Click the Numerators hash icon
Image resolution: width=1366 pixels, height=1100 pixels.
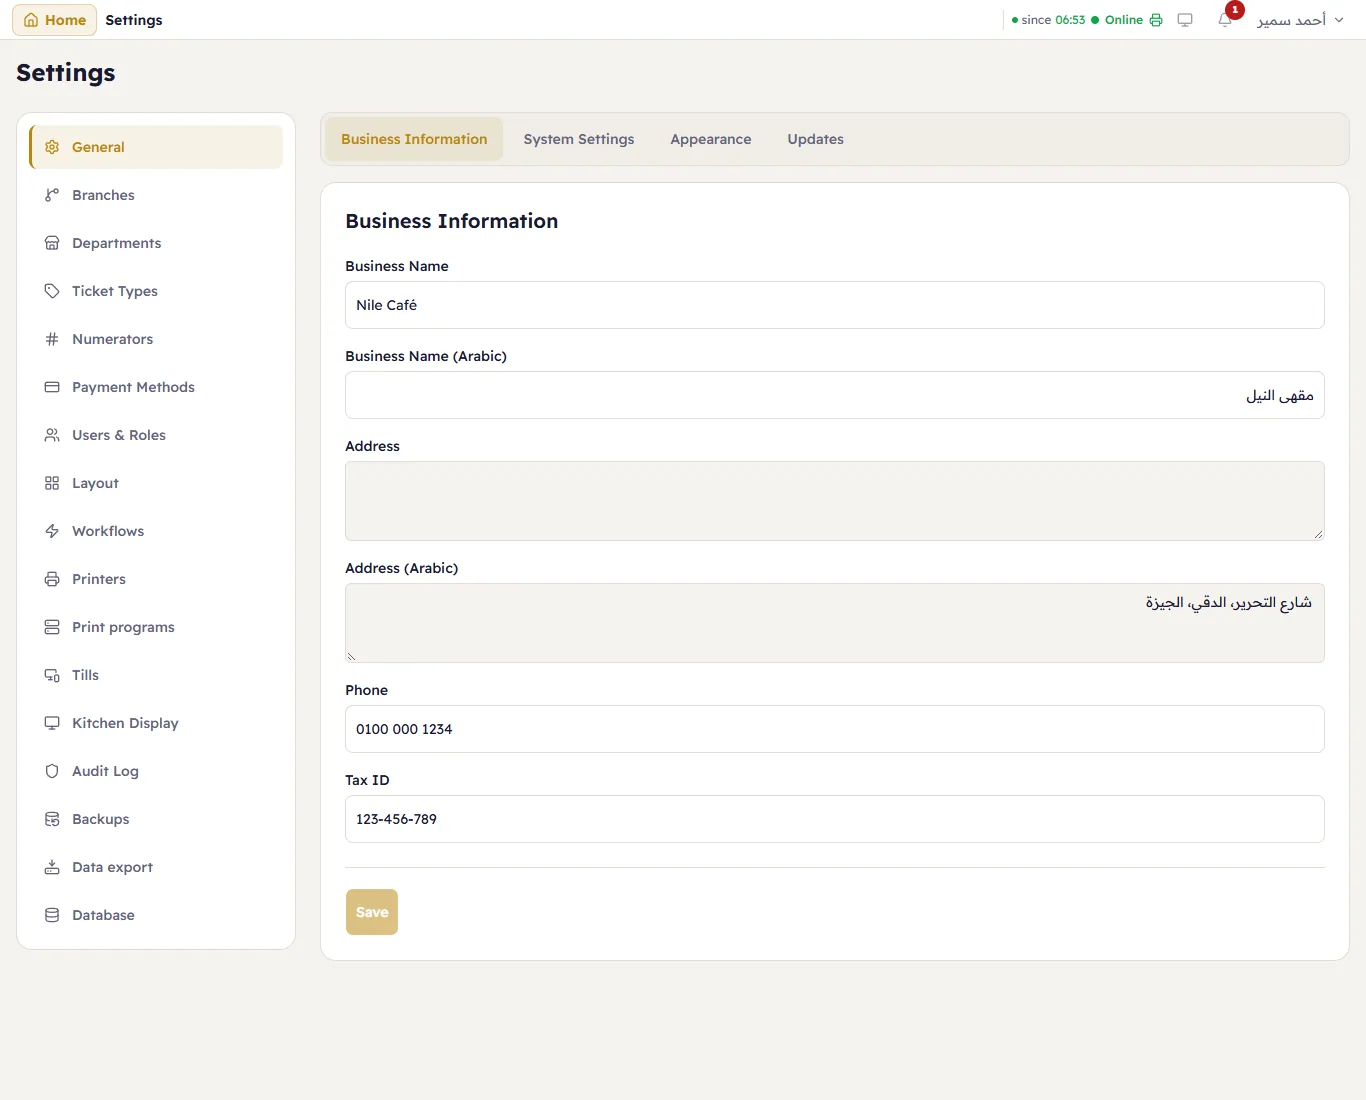point(52,339)
